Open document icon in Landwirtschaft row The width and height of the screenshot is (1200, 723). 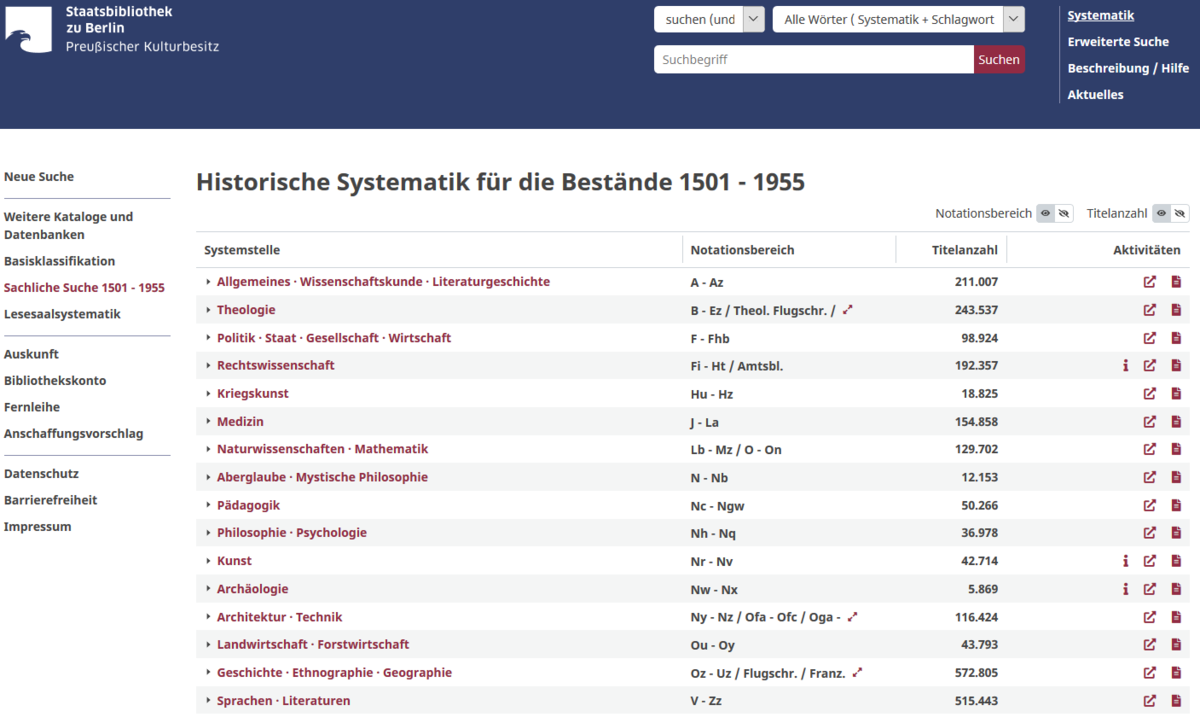pos(1176,645)
